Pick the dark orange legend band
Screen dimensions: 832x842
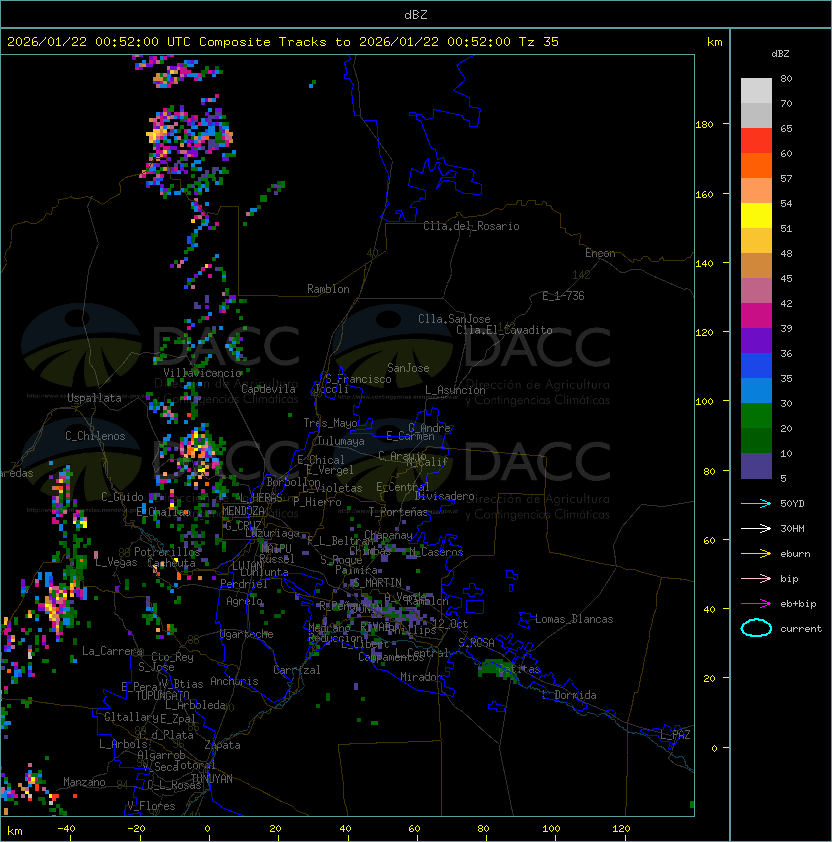point(756,166)
